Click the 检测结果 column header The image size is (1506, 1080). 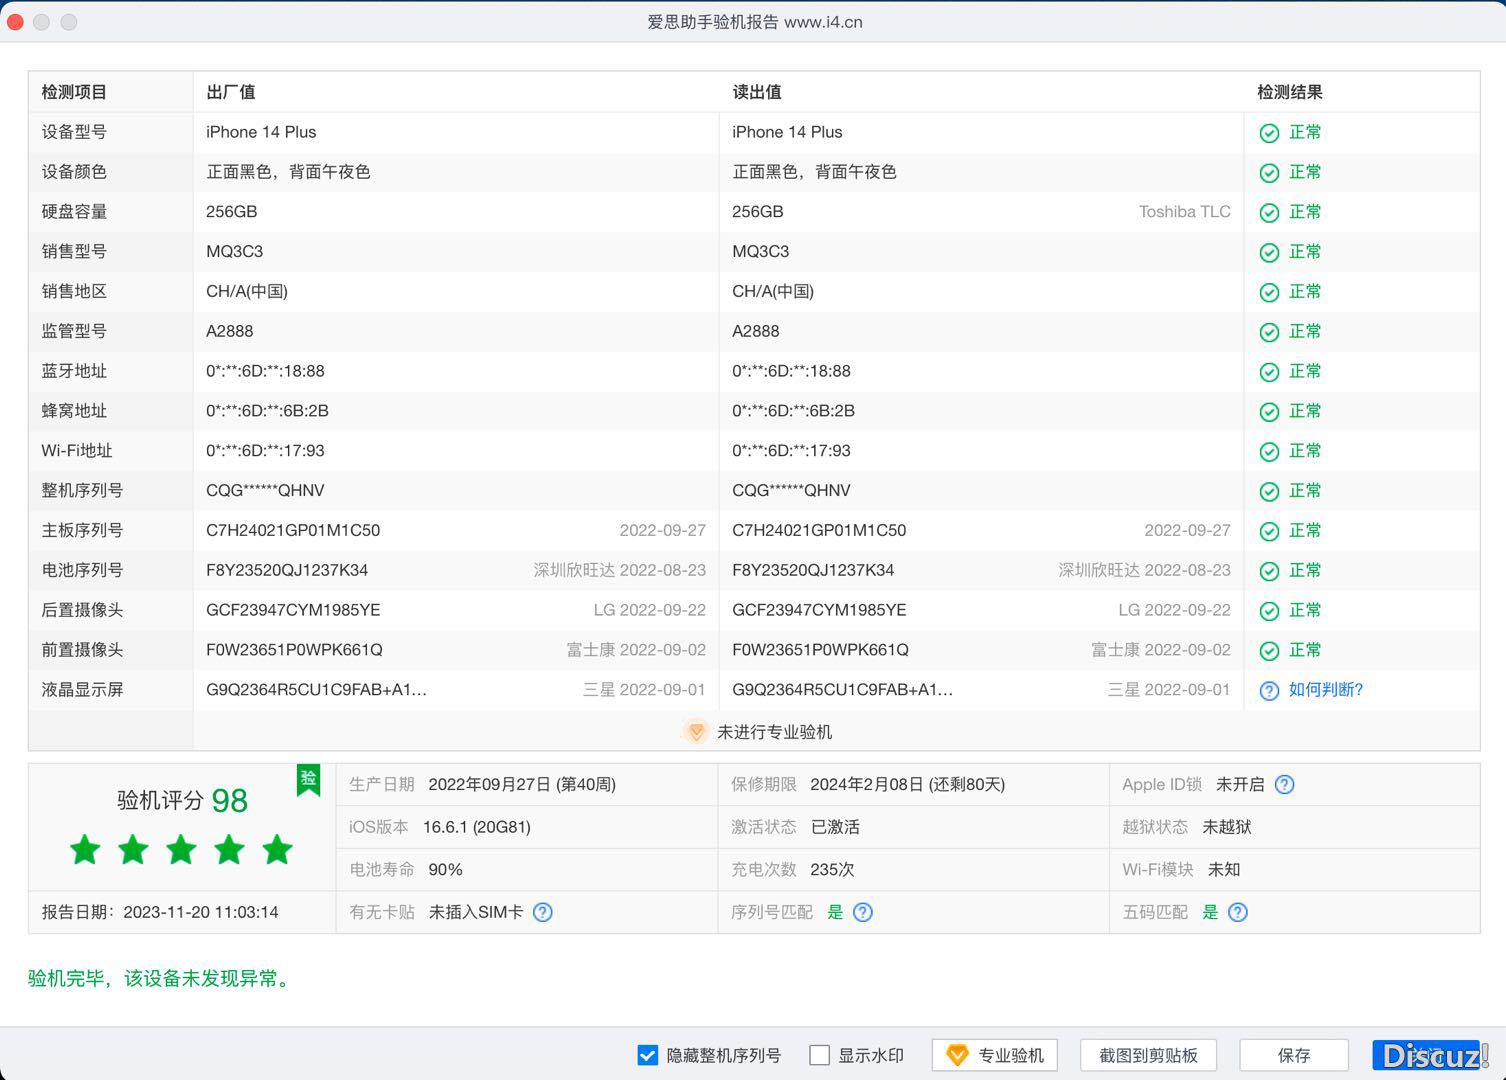[1290, 92]
